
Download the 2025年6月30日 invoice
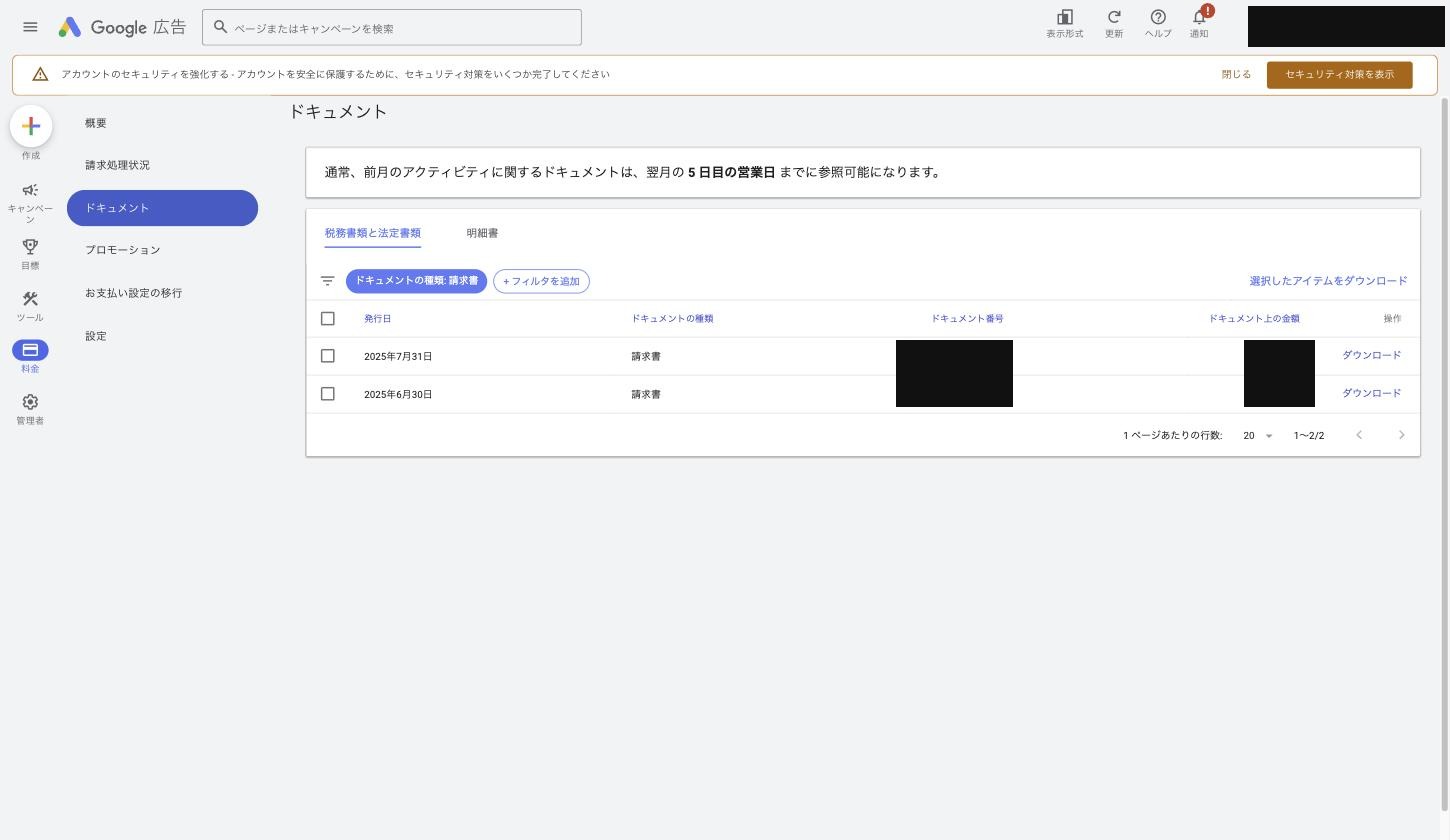pyautogui.click(x=1371, y=393)
